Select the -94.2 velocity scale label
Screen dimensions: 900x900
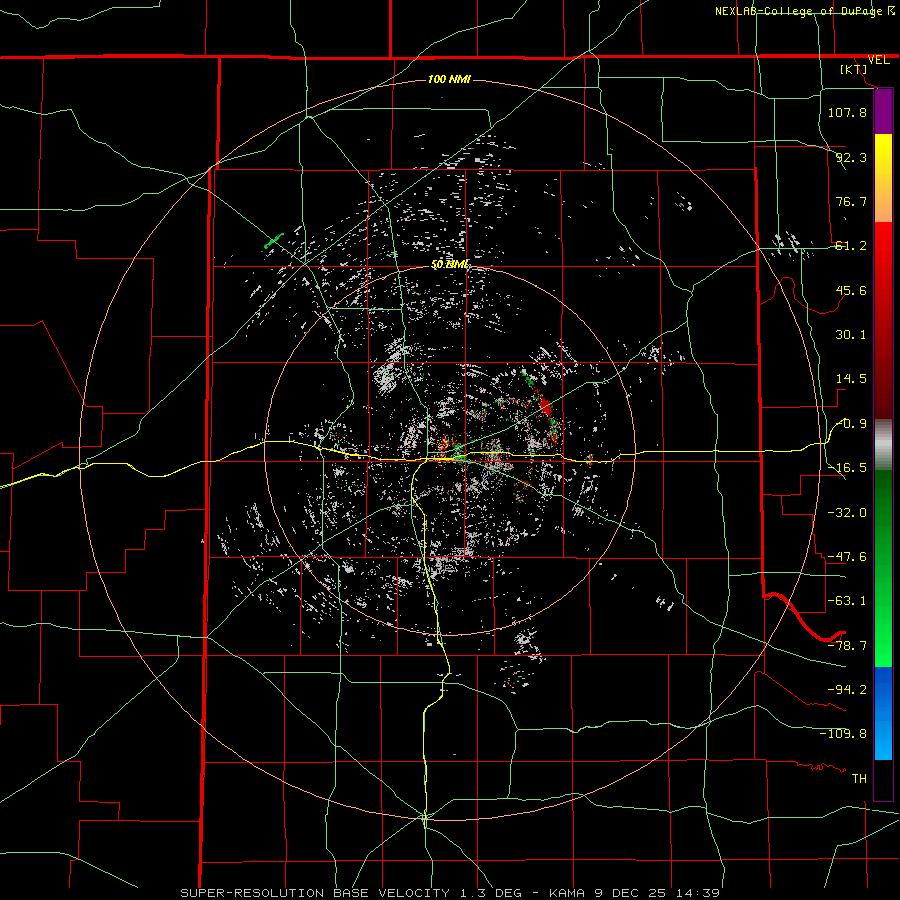tap(847, 689)
